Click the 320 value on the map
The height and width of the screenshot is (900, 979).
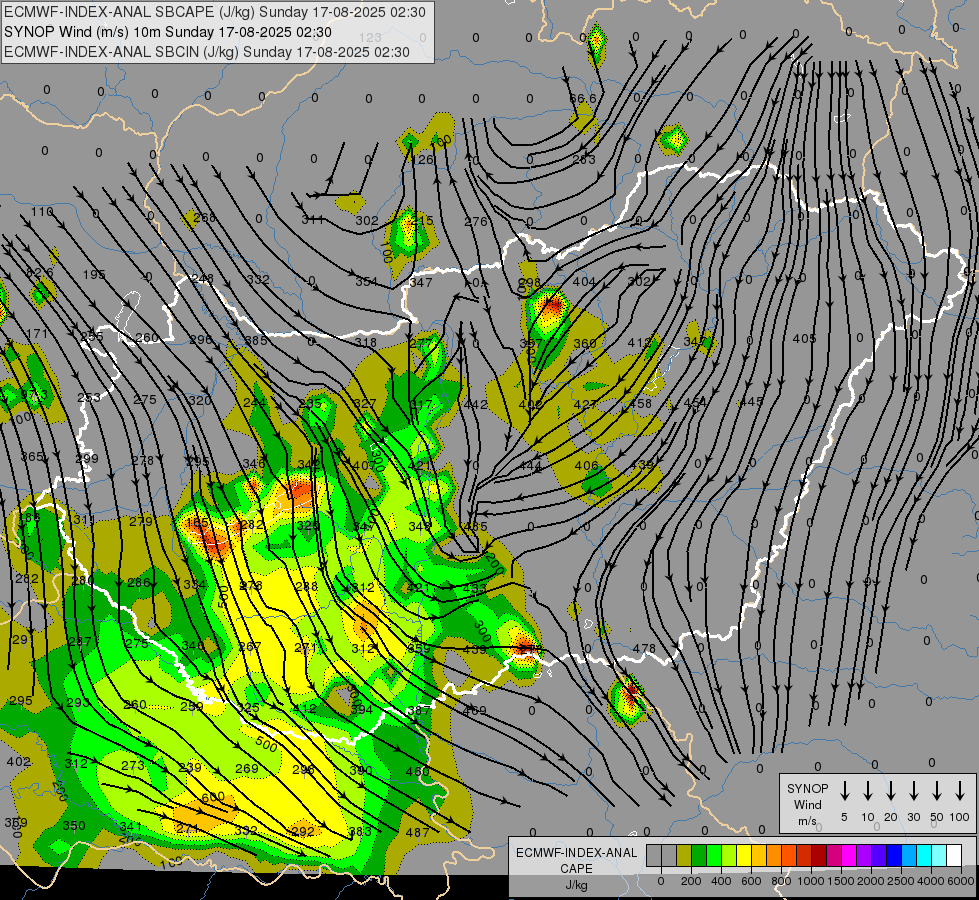tap(200, 400)
